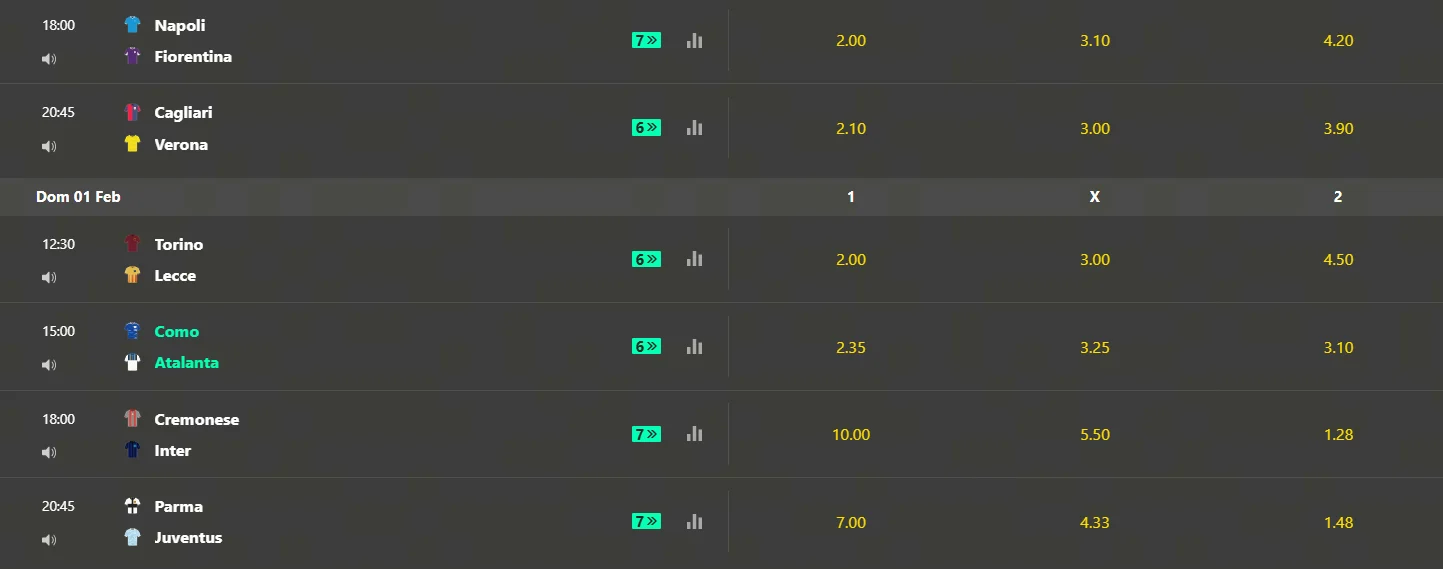The image size is (1443, 569).
Task: Click audio speaker icon for Cagliari–Verona match
Action: coord(49,146)
